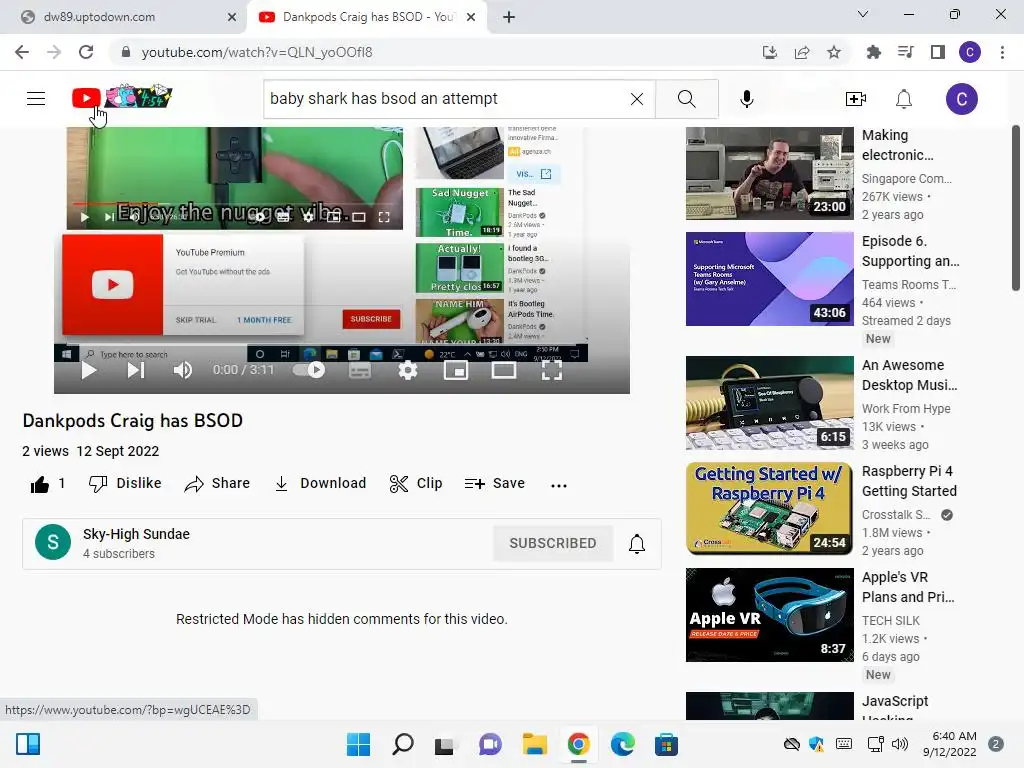Viewport: 1024px width, 768px height.
Task: Open Episode 6 Supporting video thumbnail
Action: (769, 279)
